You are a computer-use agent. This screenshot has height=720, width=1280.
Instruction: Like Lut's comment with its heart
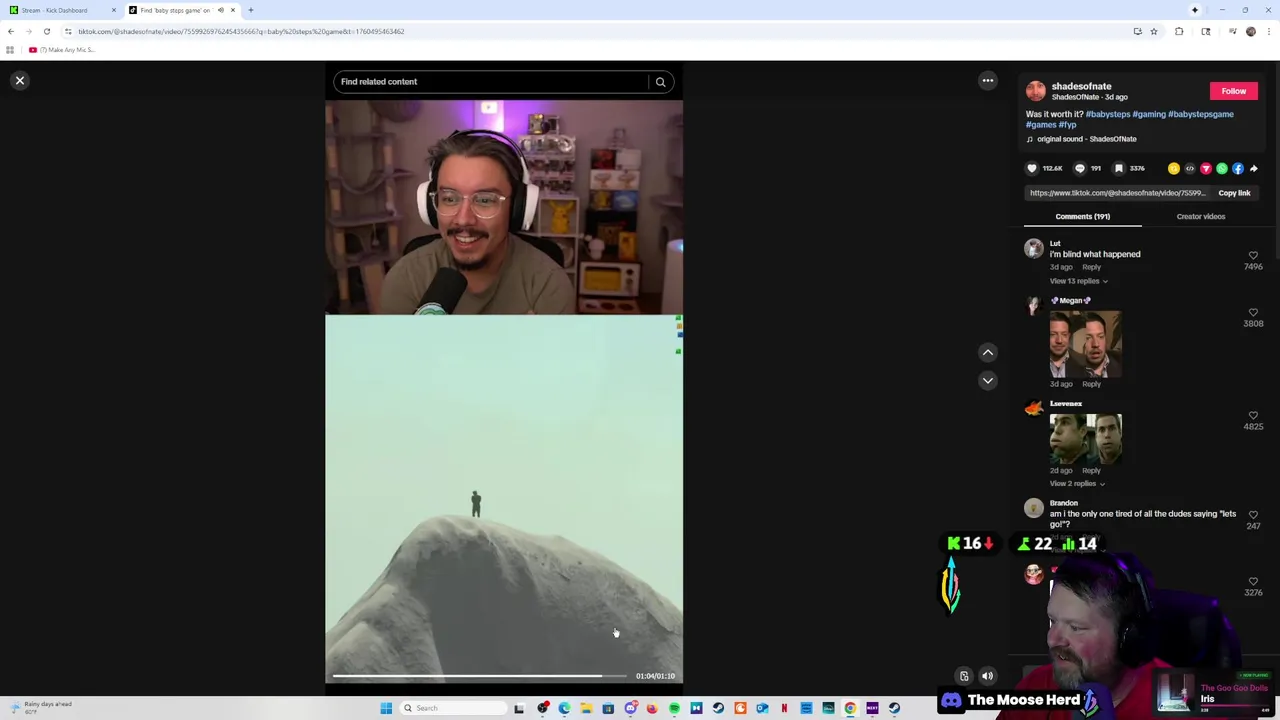(x=1253, y=256)
